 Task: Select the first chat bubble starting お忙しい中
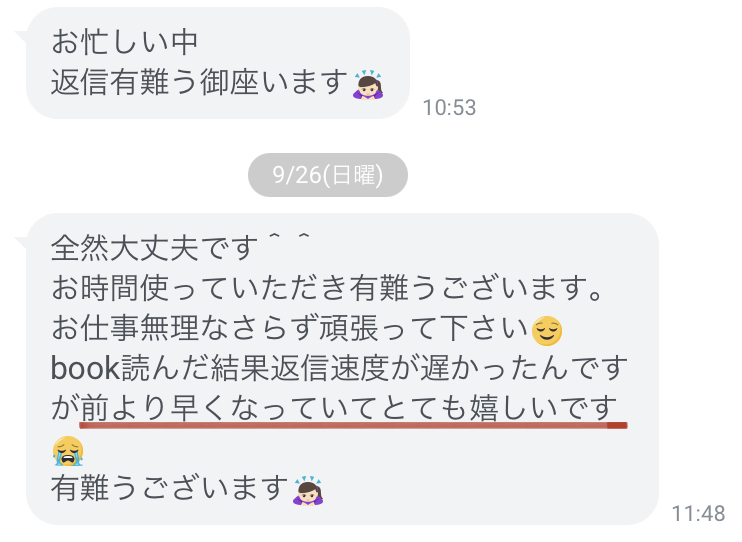218,63
